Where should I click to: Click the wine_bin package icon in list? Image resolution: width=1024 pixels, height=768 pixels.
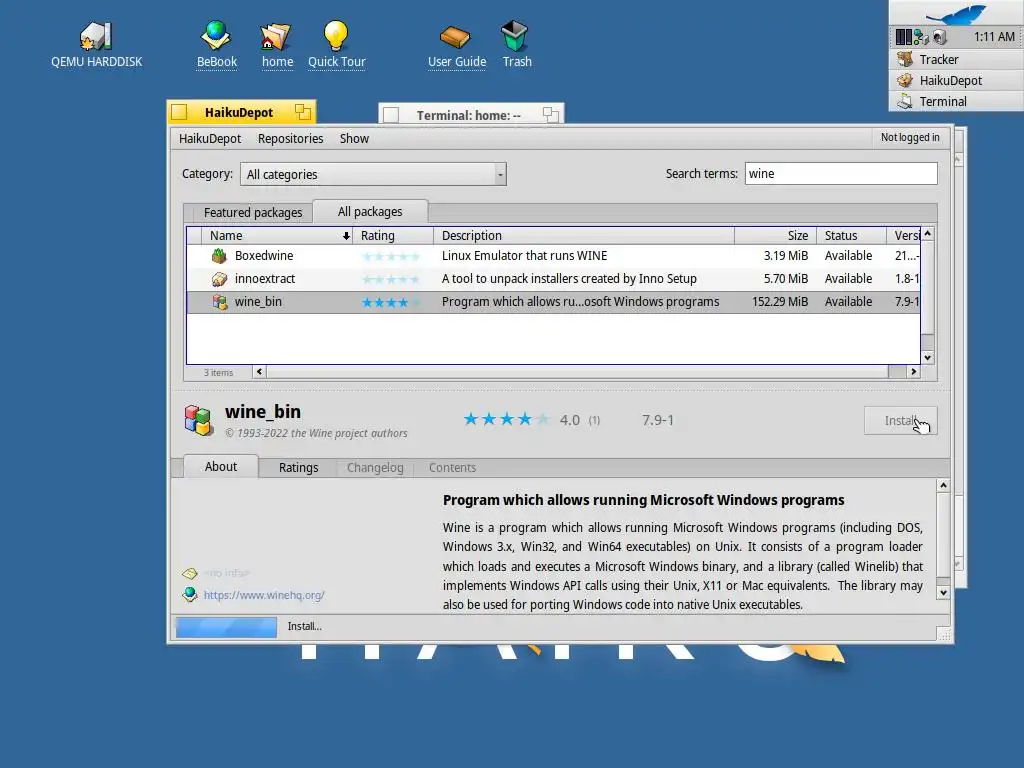[x=219, y=302]
